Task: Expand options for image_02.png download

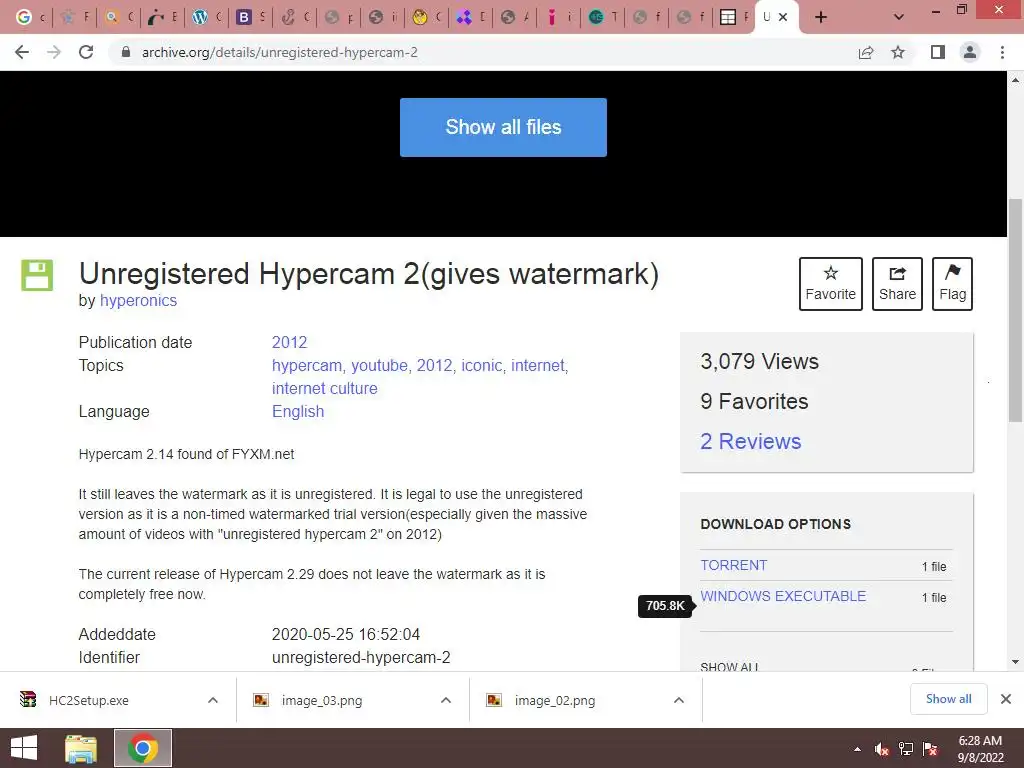Action: 679,700
